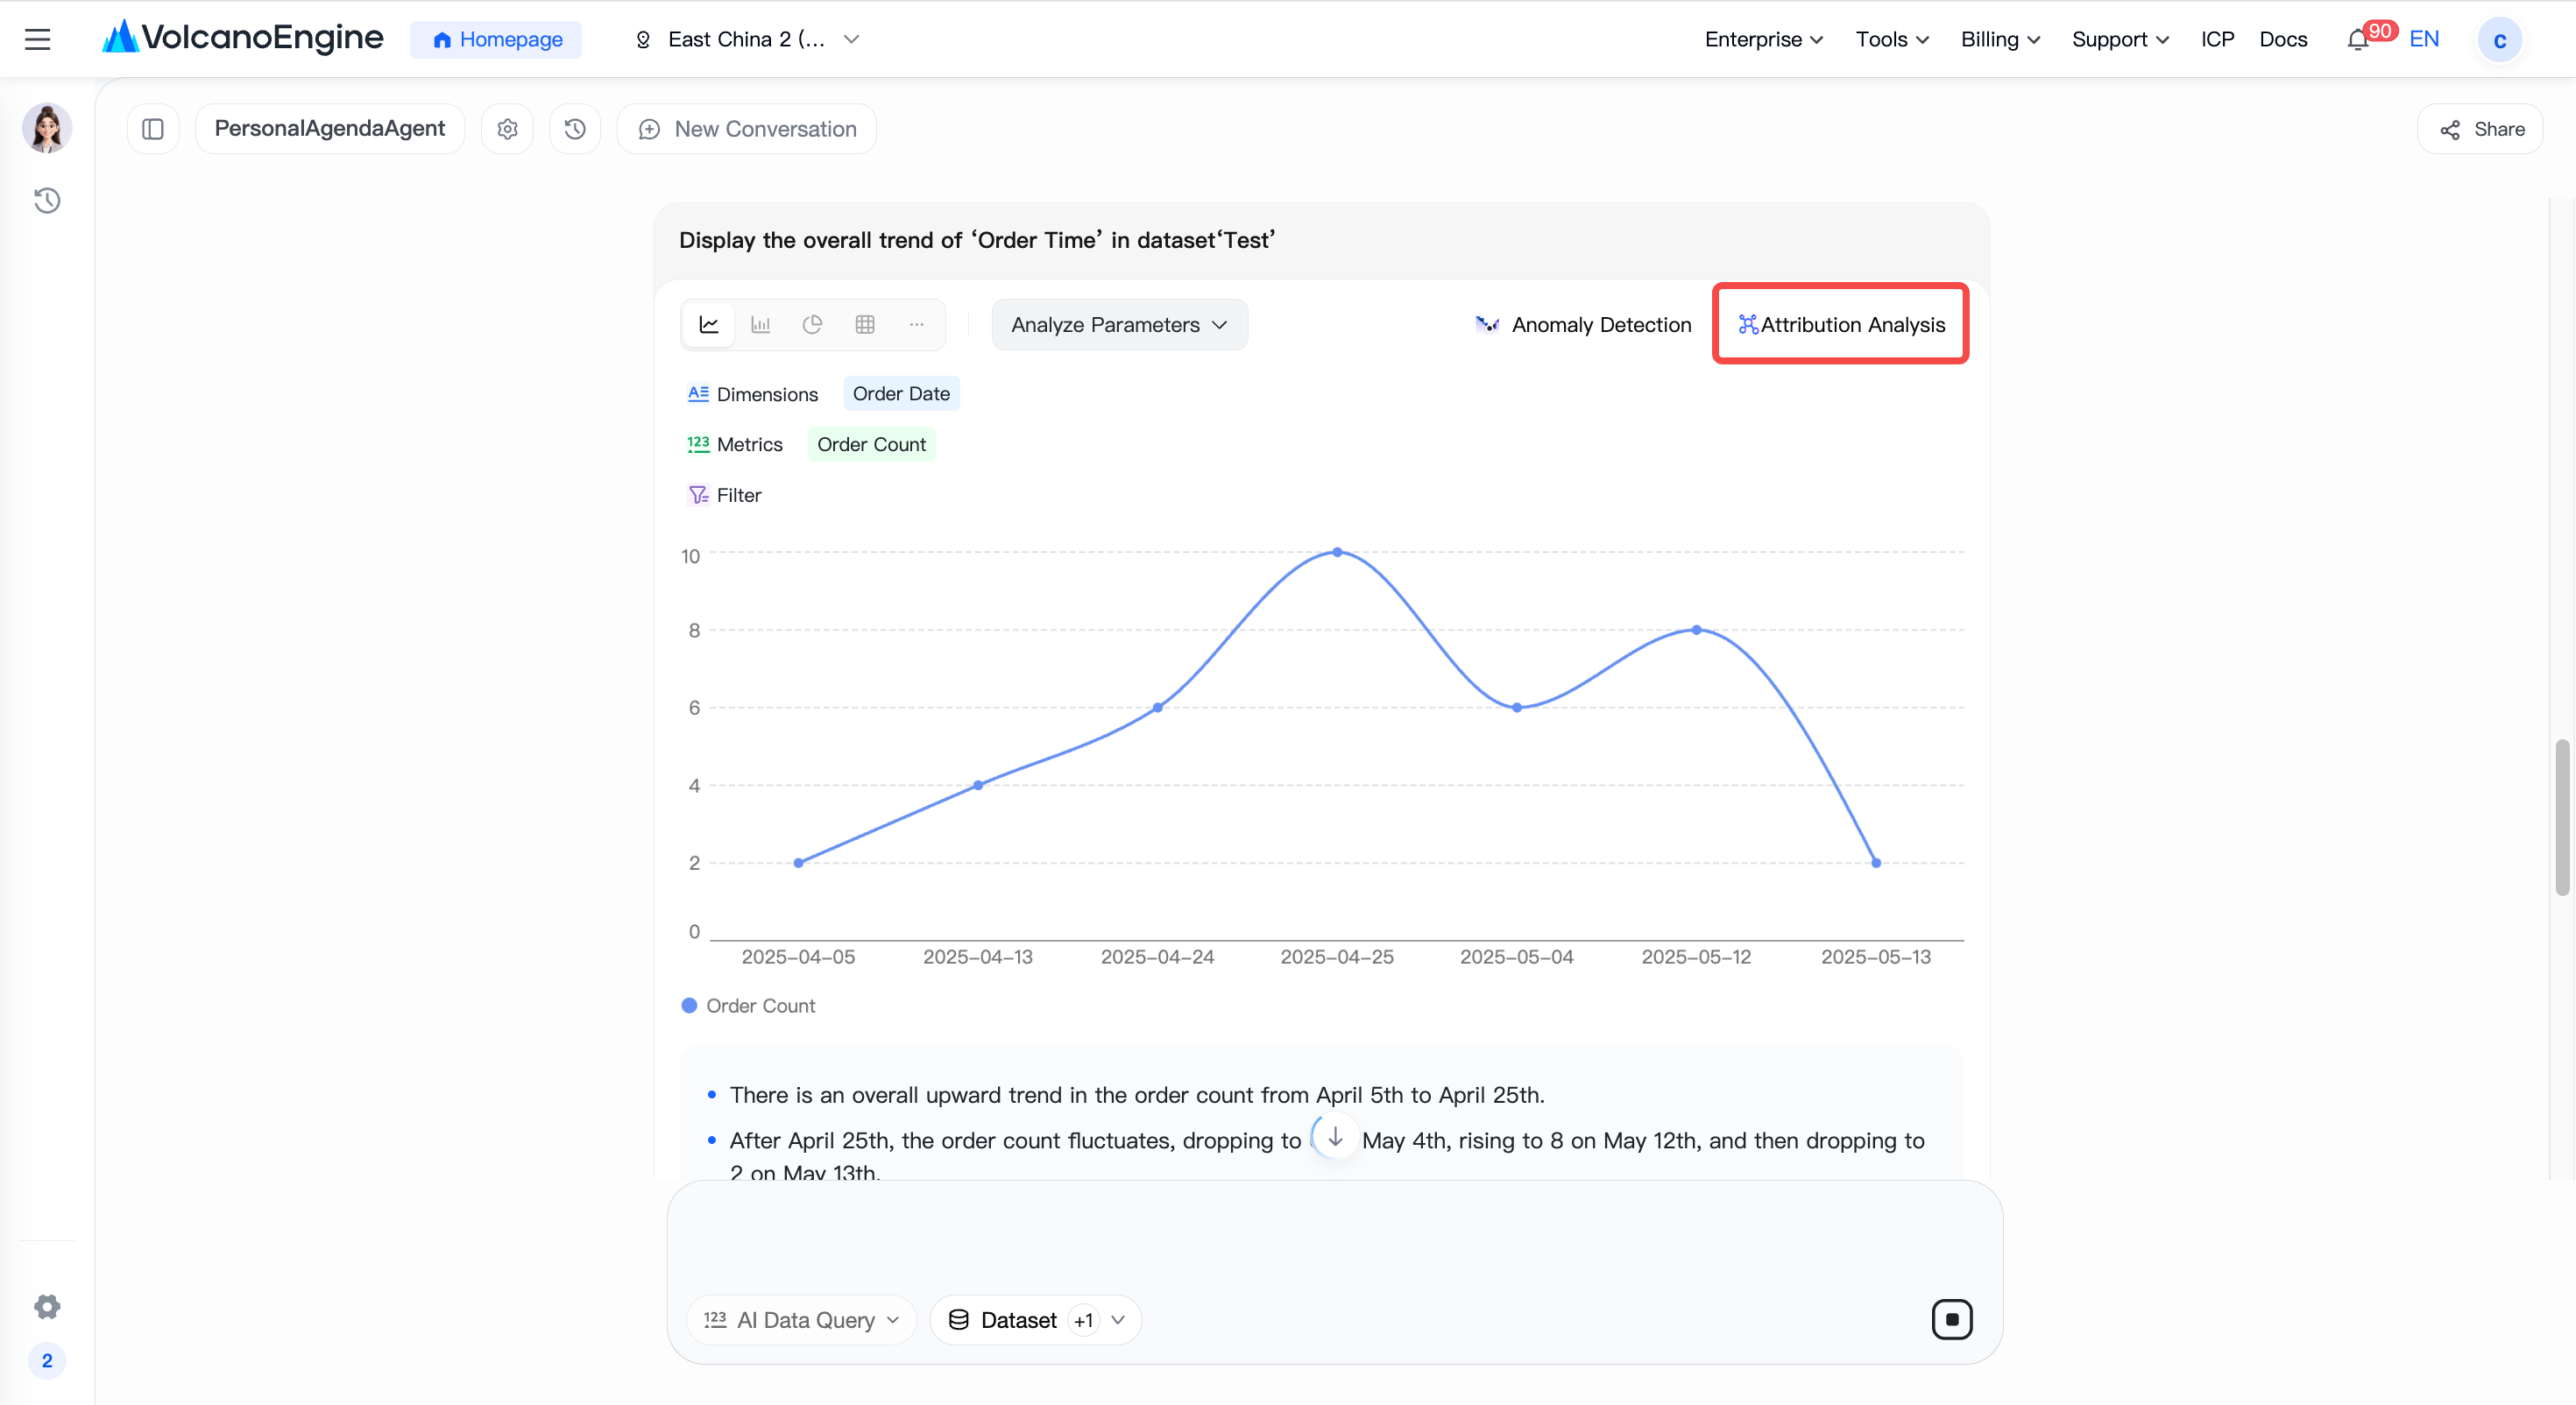This screenshot has width=2576, height=1405.
Task: Open more chart types ellipsis
Action: click(x=917, y=324)
